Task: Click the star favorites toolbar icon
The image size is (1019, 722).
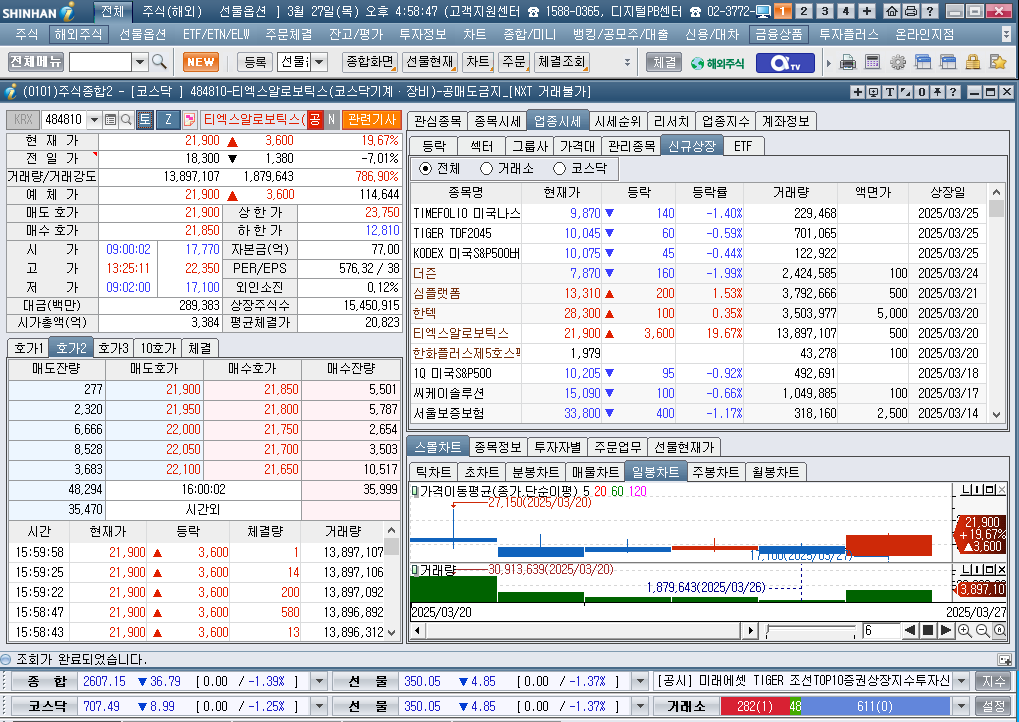Action: (x=998, y=62)
